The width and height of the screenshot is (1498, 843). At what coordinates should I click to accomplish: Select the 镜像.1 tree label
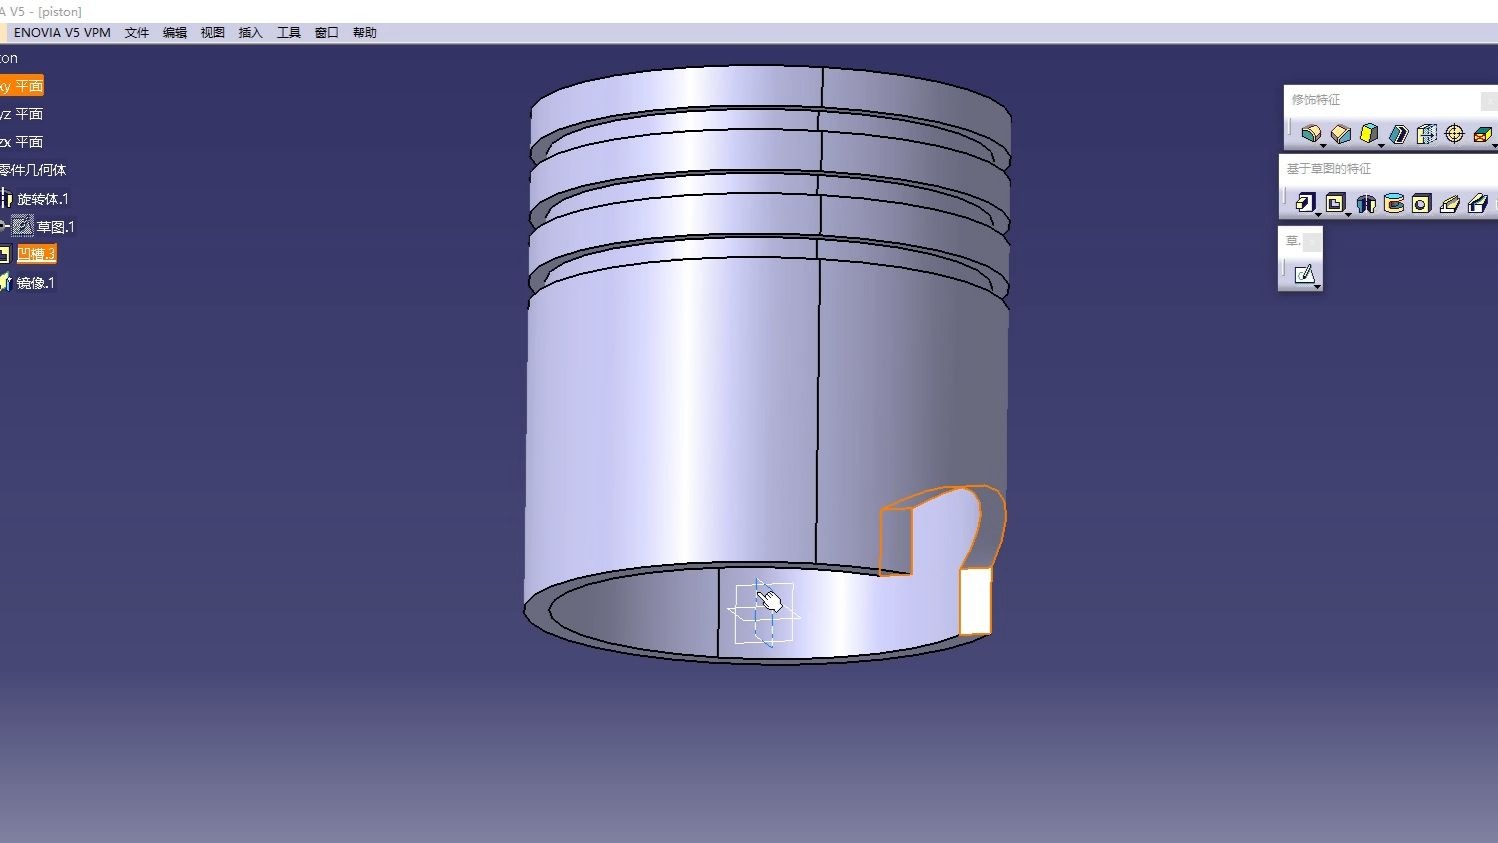[x=36, y=283]
